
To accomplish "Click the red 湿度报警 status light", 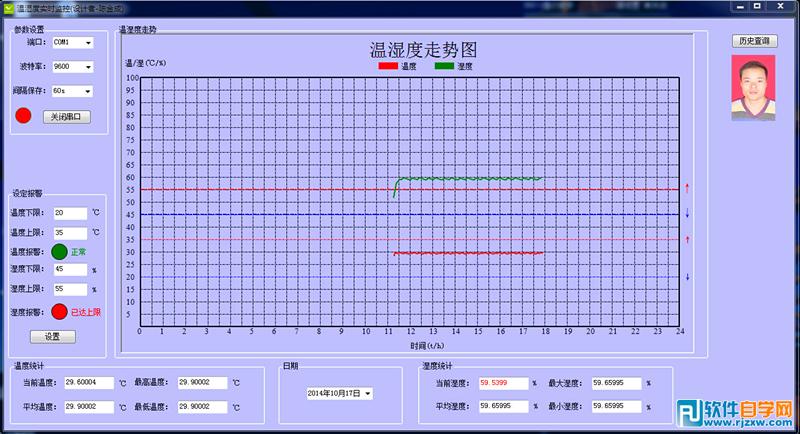I will 59,312.
